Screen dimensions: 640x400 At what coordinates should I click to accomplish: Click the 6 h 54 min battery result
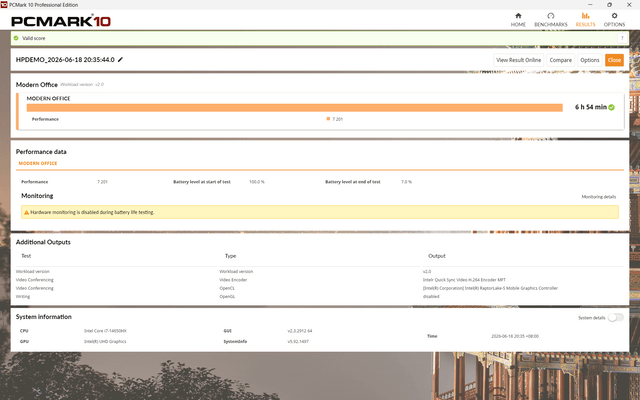591,107
